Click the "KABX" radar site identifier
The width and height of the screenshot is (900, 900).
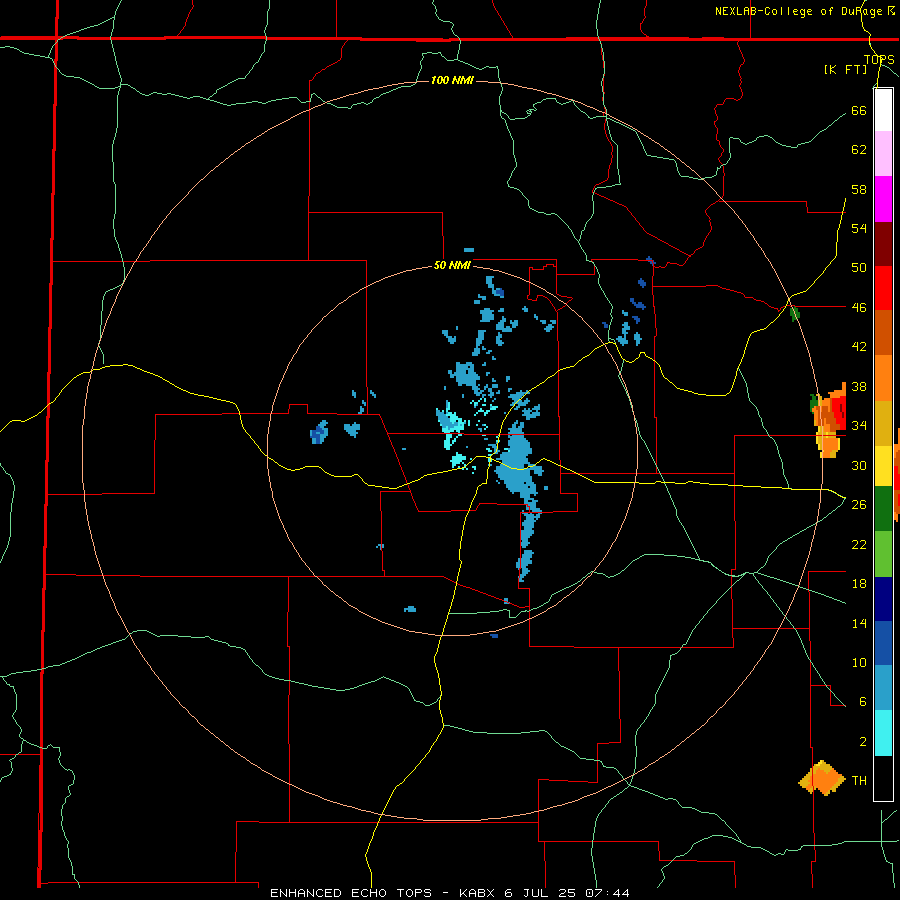pos(480,893)
